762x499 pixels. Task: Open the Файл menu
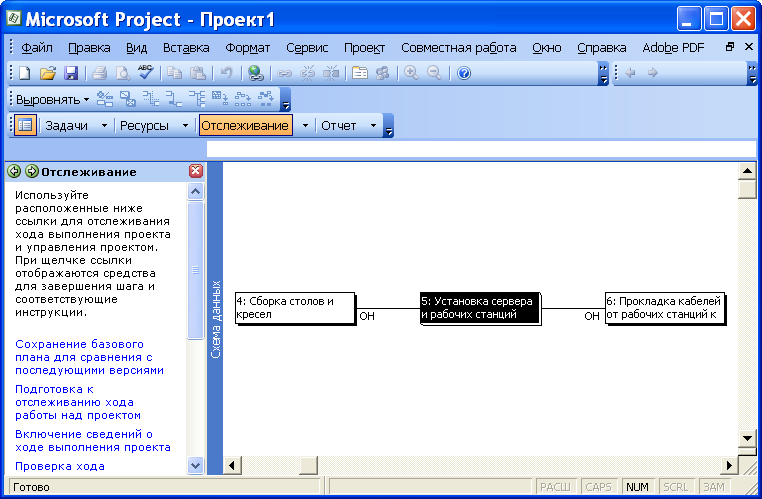click(37, 48)
